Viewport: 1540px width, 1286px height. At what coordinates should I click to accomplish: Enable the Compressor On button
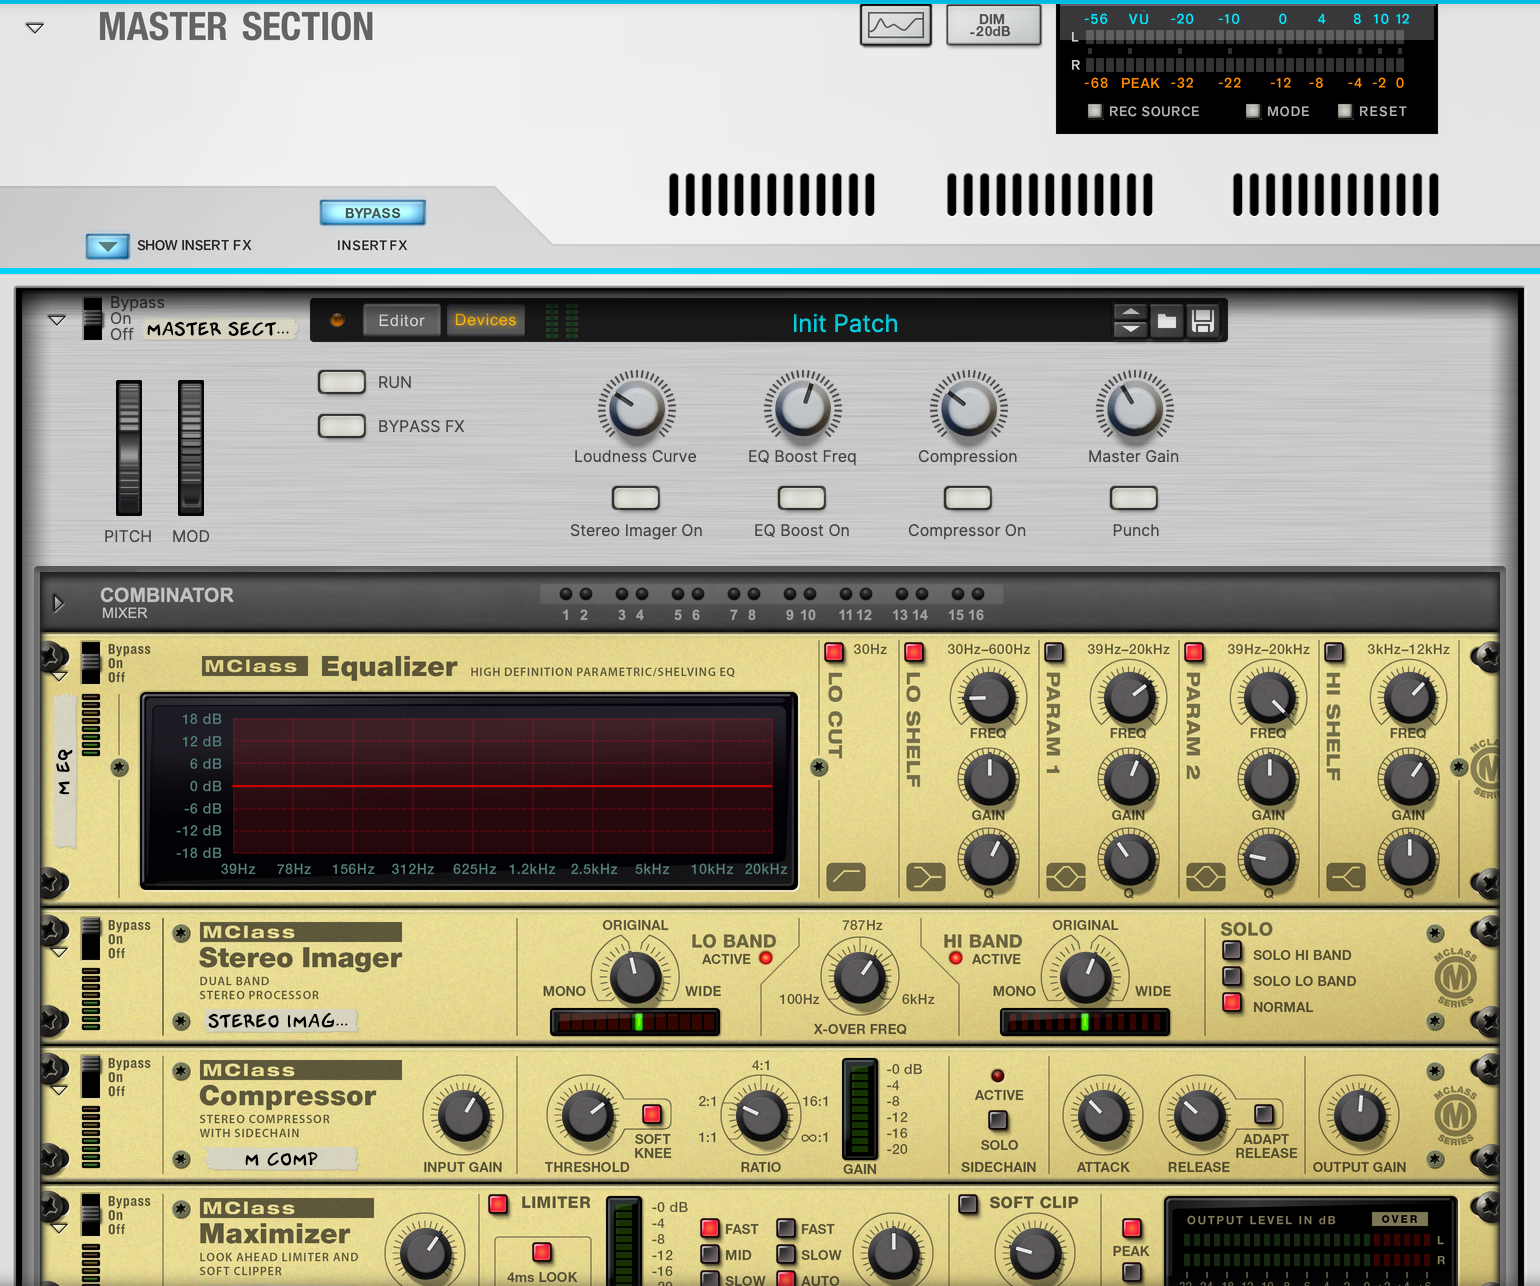click(968, 497)
